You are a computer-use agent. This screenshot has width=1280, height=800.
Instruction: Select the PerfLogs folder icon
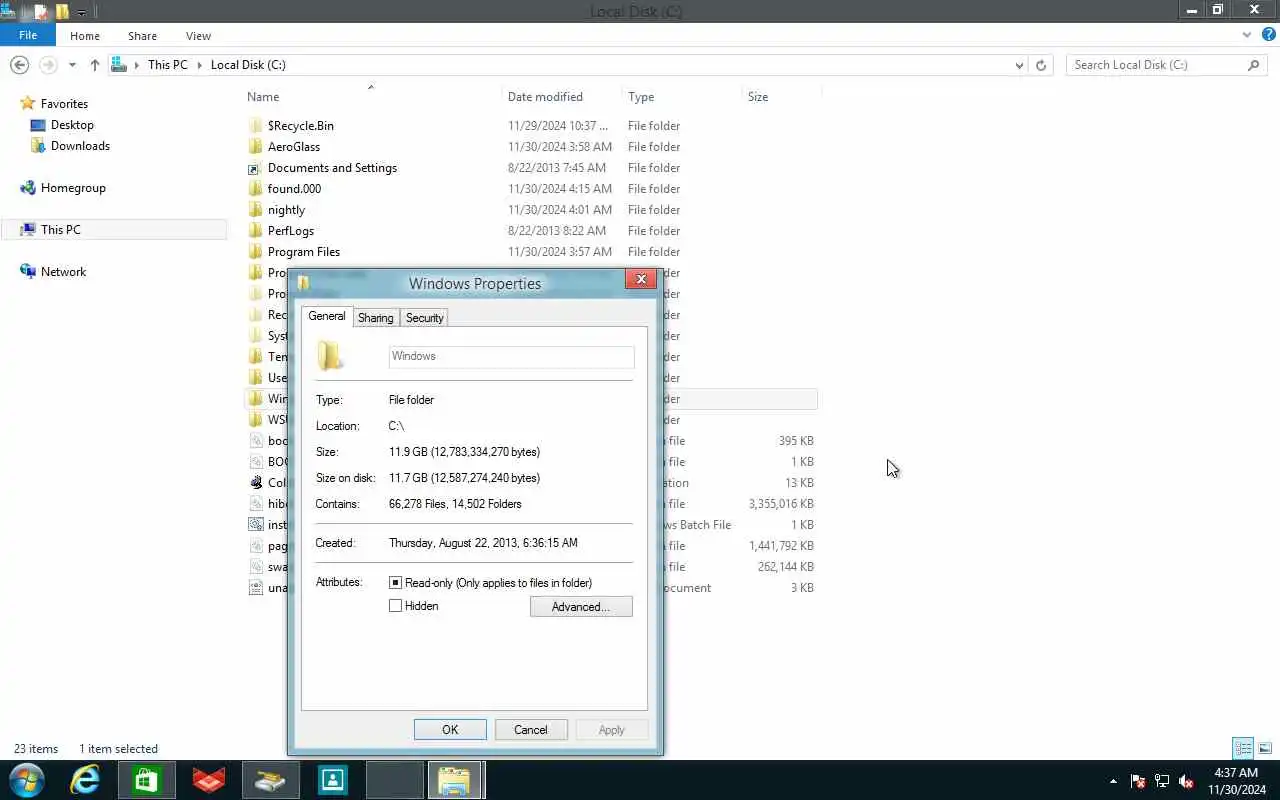pos(255,231)
